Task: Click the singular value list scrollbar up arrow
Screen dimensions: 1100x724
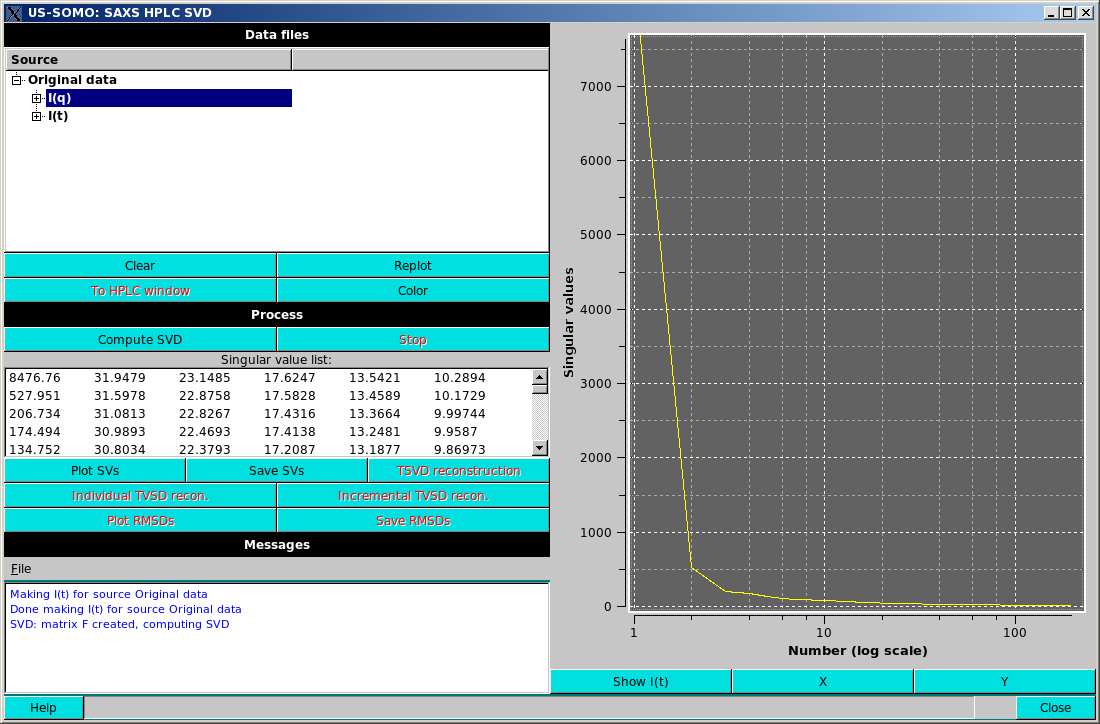Action: (540, 376)
